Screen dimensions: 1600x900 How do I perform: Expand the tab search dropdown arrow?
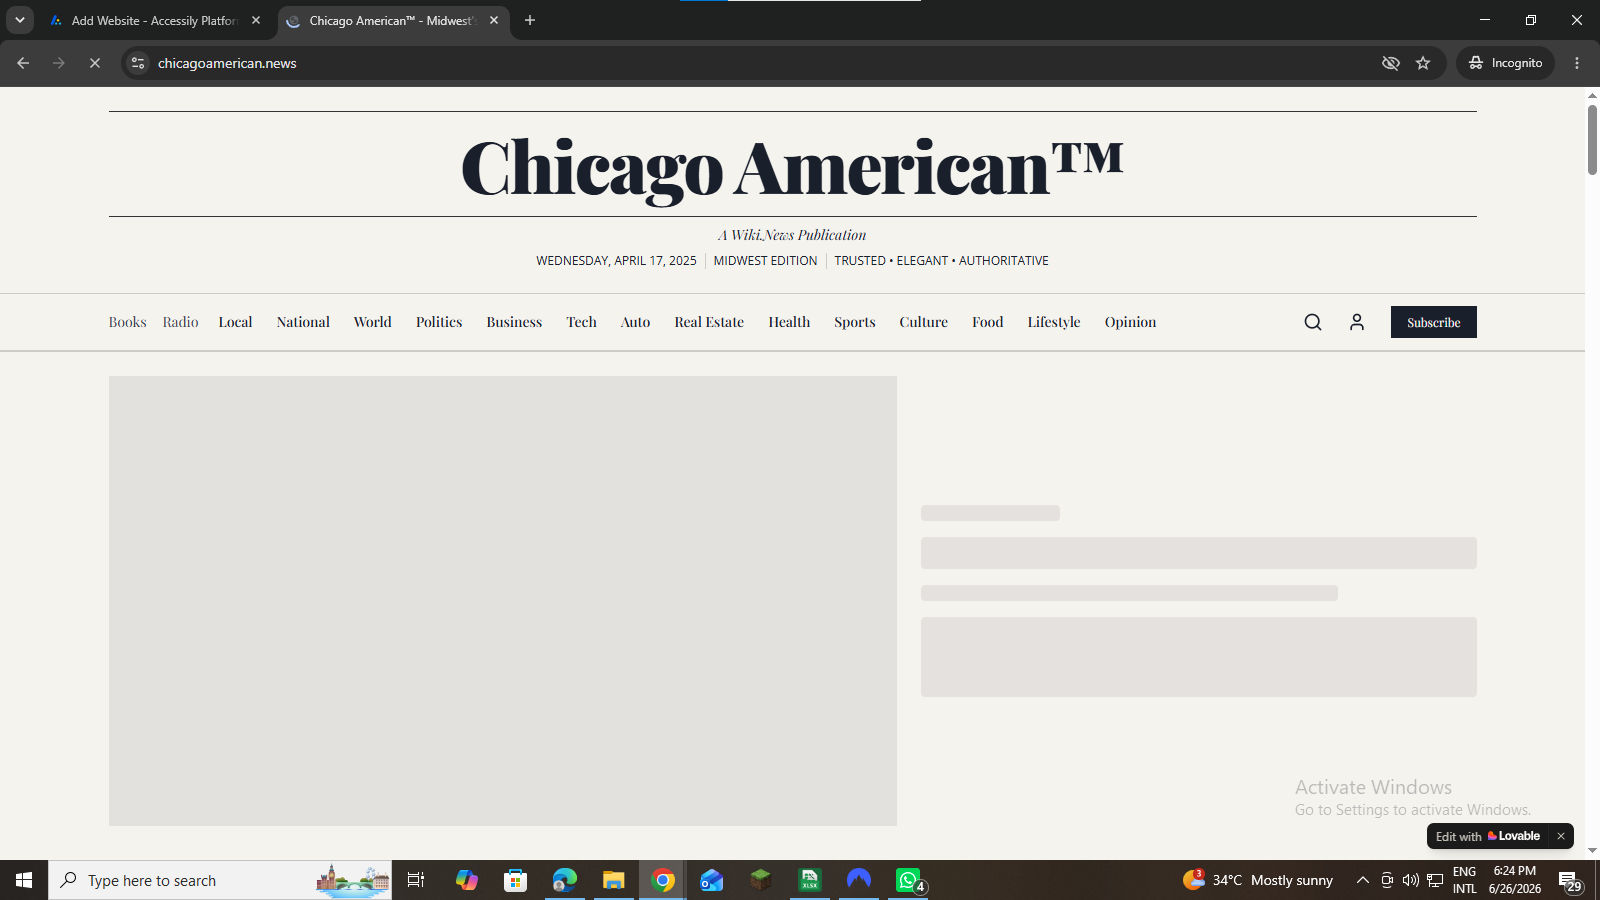click(x=19, y=20)
